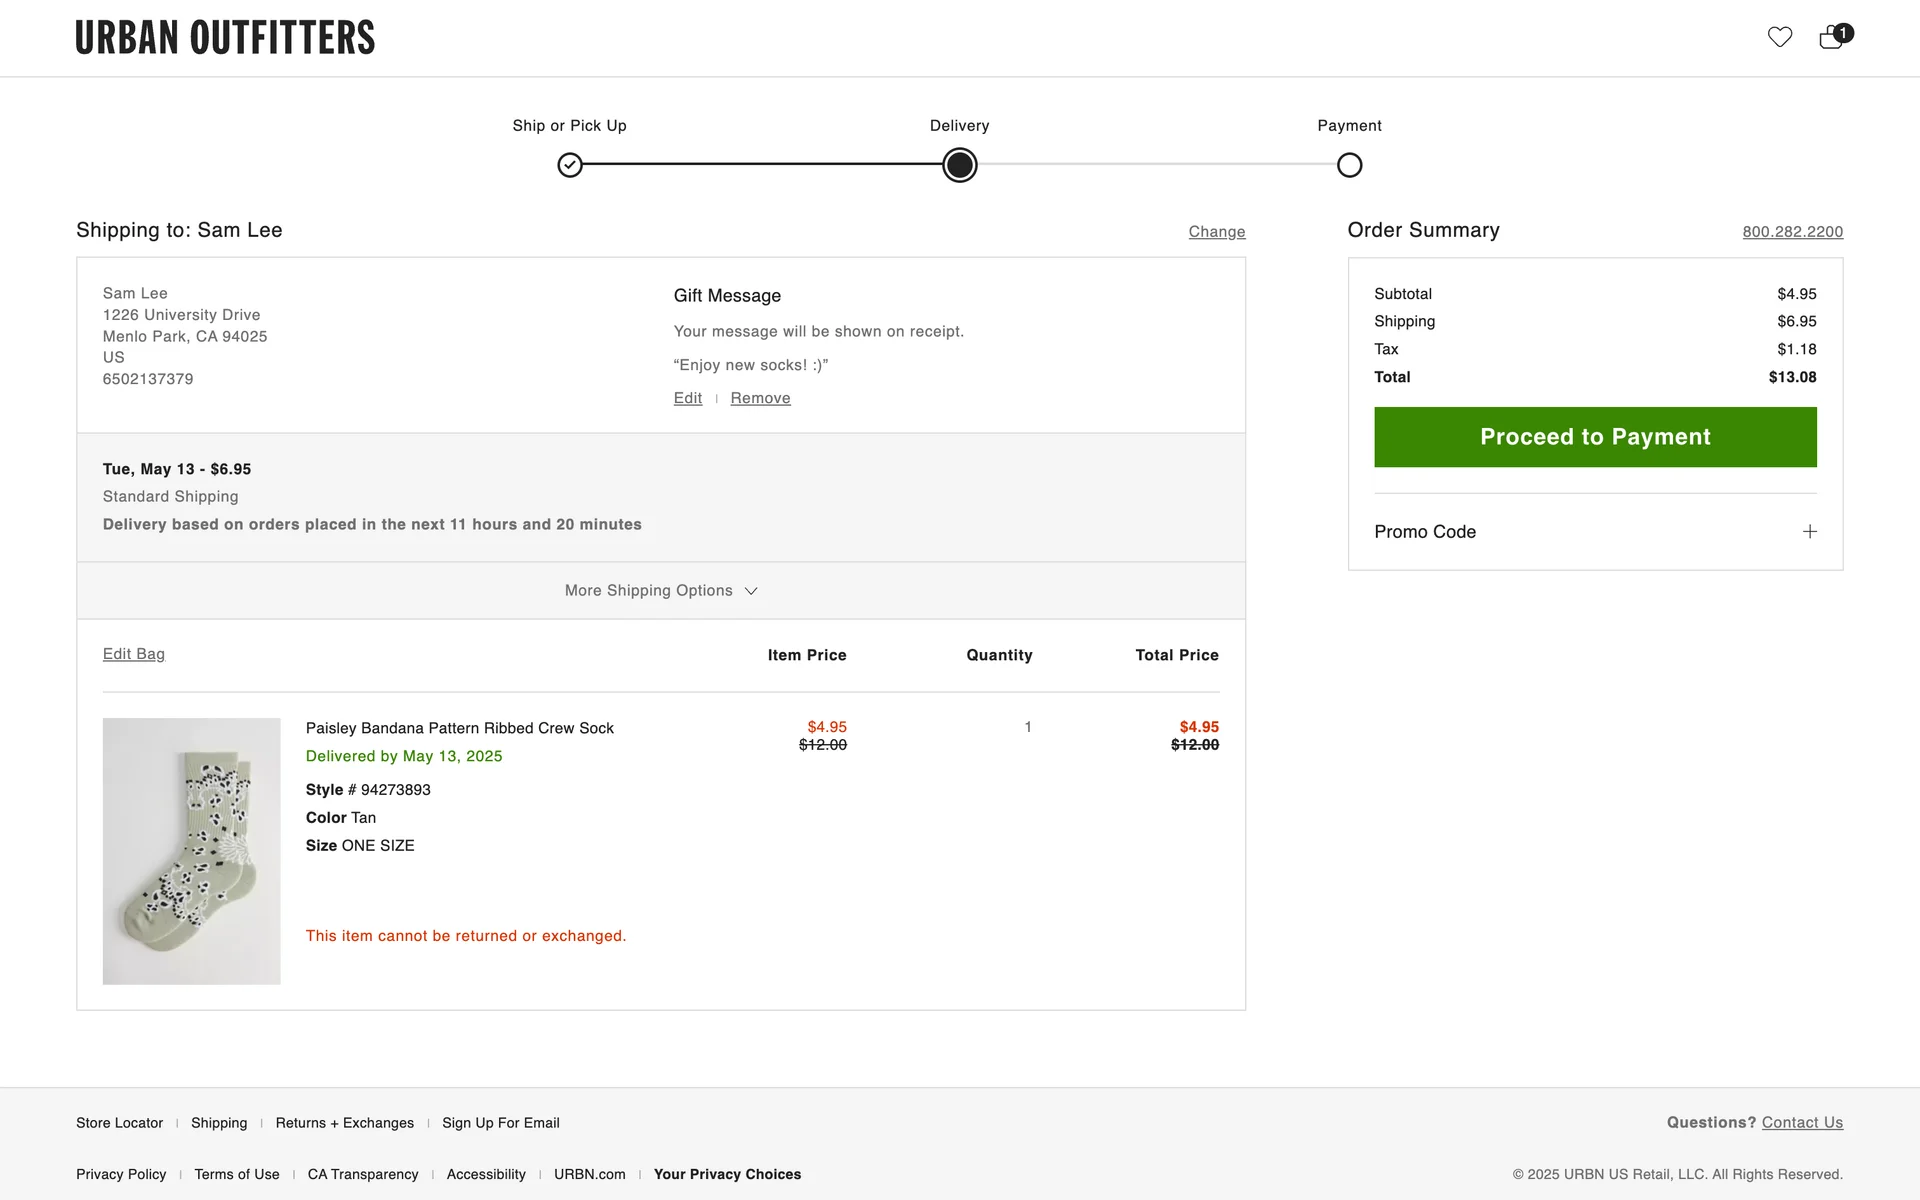Click the Urban Outfitters logo
Image resolution: width=1920 pixels, height=1200 pixels.
(225, 38)
